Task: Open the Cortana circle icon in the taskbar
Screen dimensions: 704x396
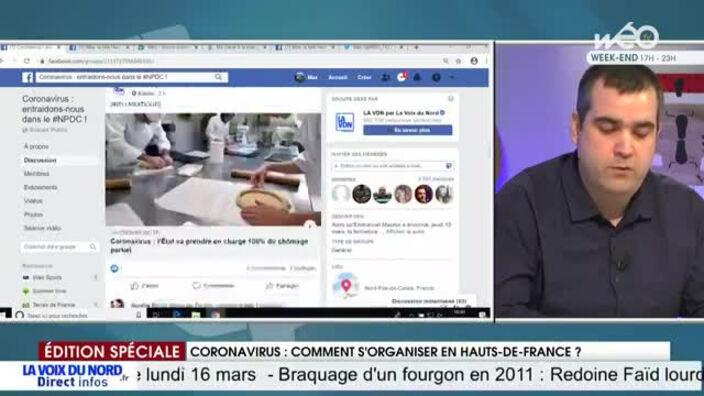Action: tap(19, 315)
